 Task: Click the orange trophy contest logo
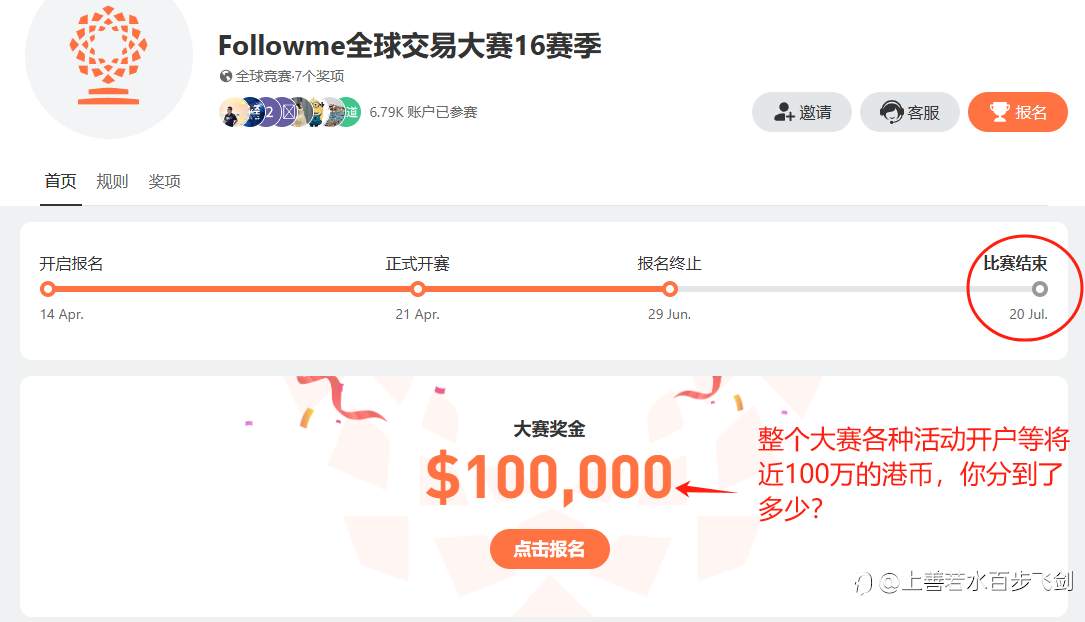coord(109,55)
